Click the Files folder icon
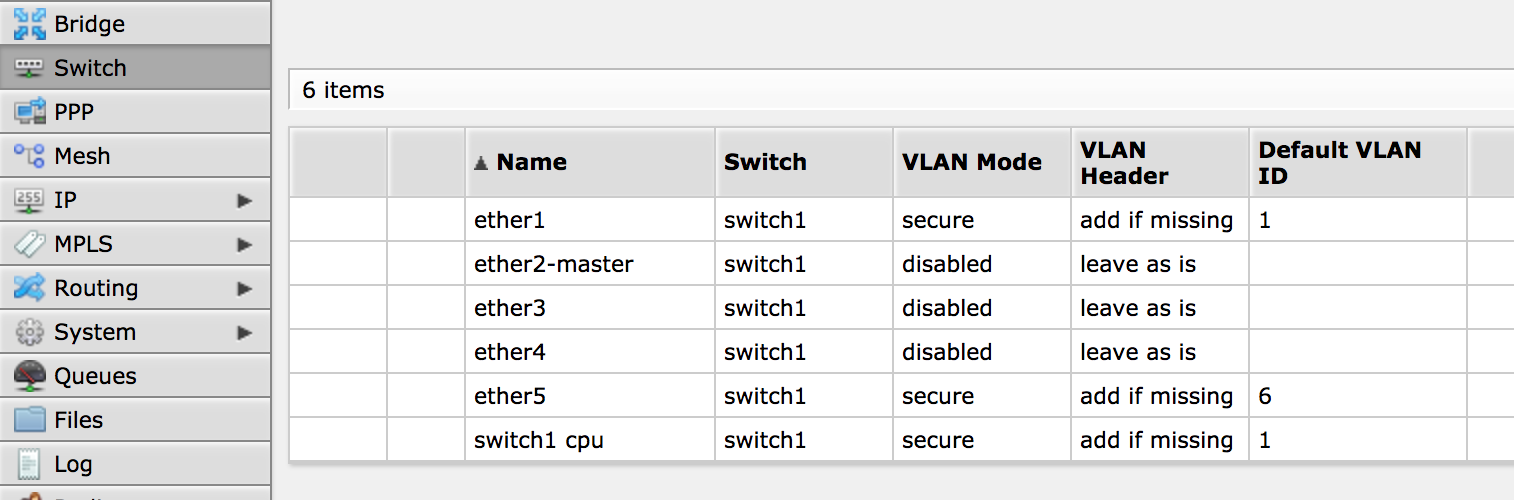Screen dimensions: 1514x500 point(30,420)
